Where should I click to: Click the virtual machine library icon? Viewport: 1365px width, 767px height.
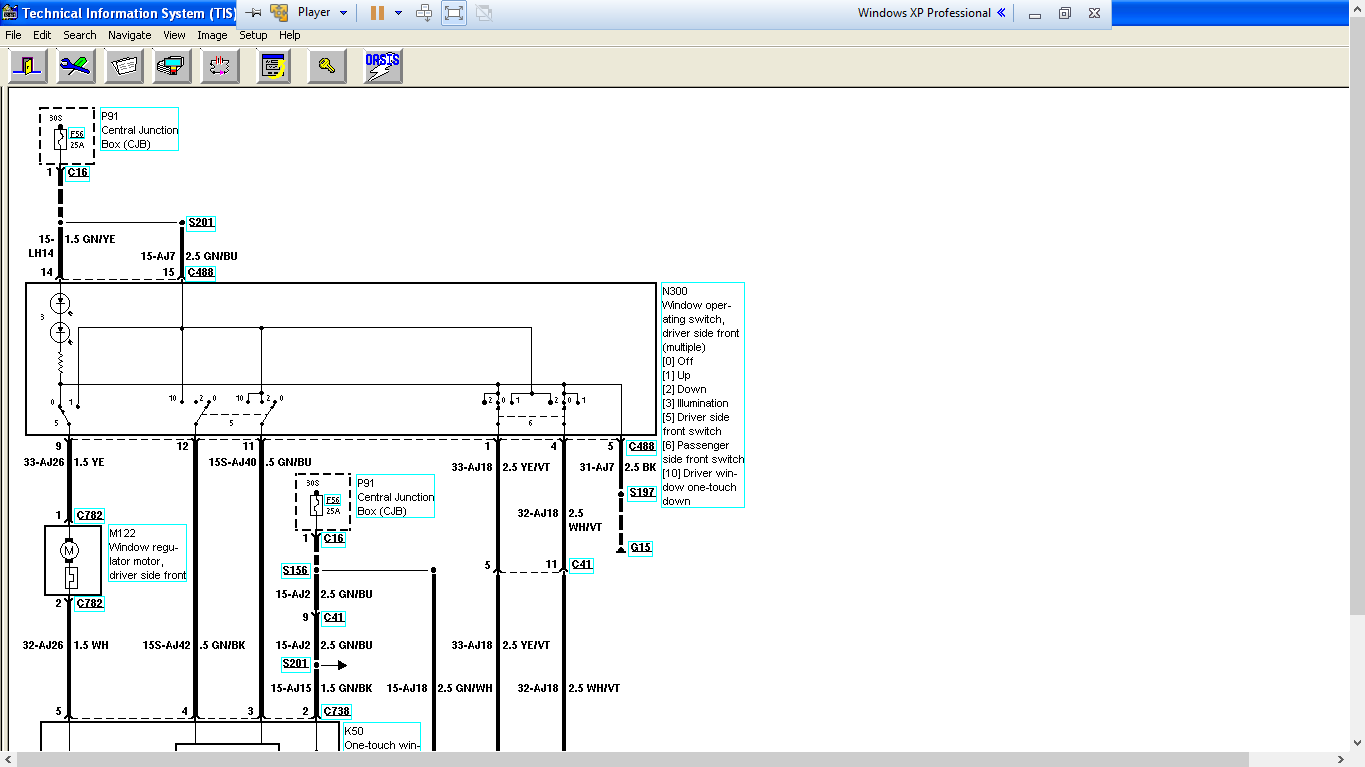(279, 13)
